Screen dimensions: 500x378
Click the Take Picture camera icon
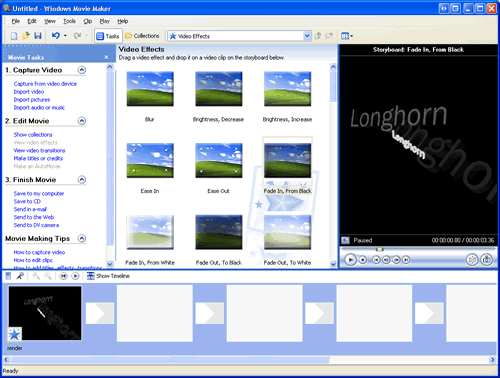click(x=487, y=259)
